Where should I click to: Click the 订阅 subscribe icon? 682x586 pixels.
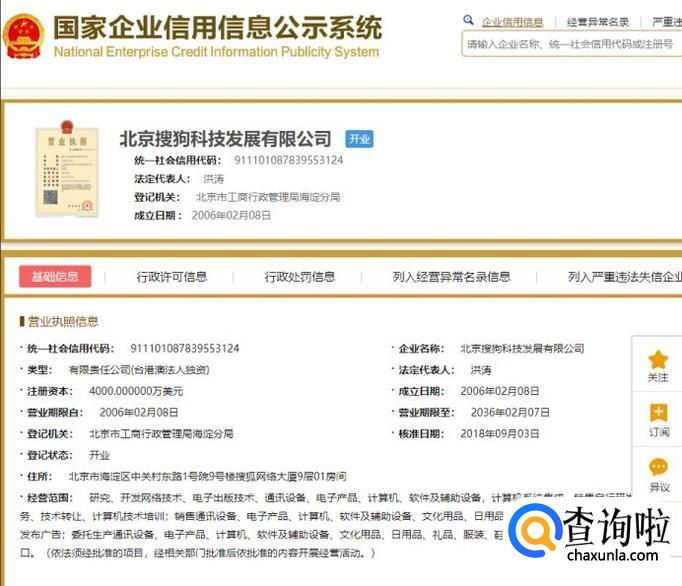659,412
